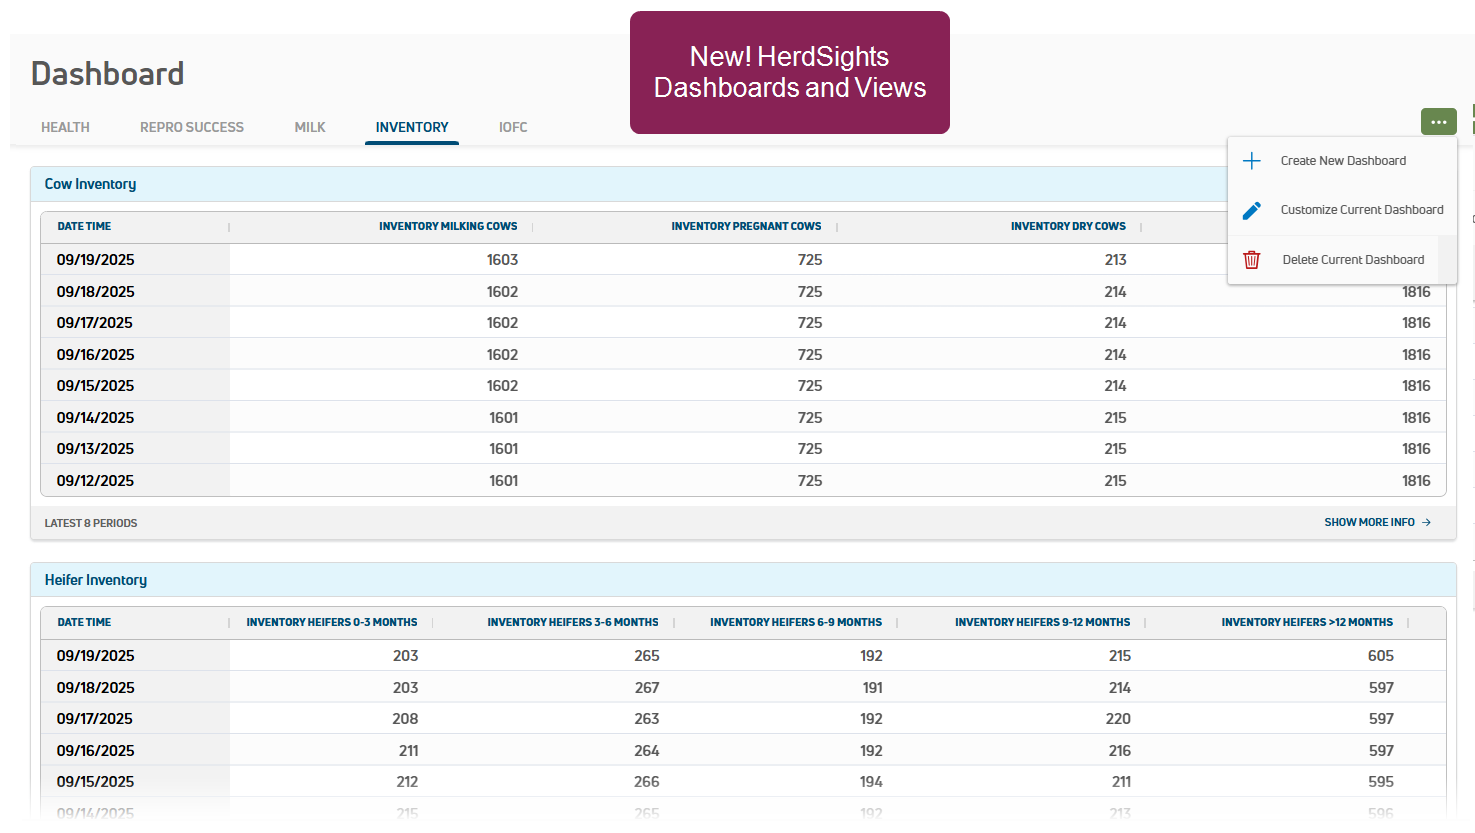Select the Milk tab
This screenshot has height=833, width=1475.
pyautogui.click(x=310, y=127)
